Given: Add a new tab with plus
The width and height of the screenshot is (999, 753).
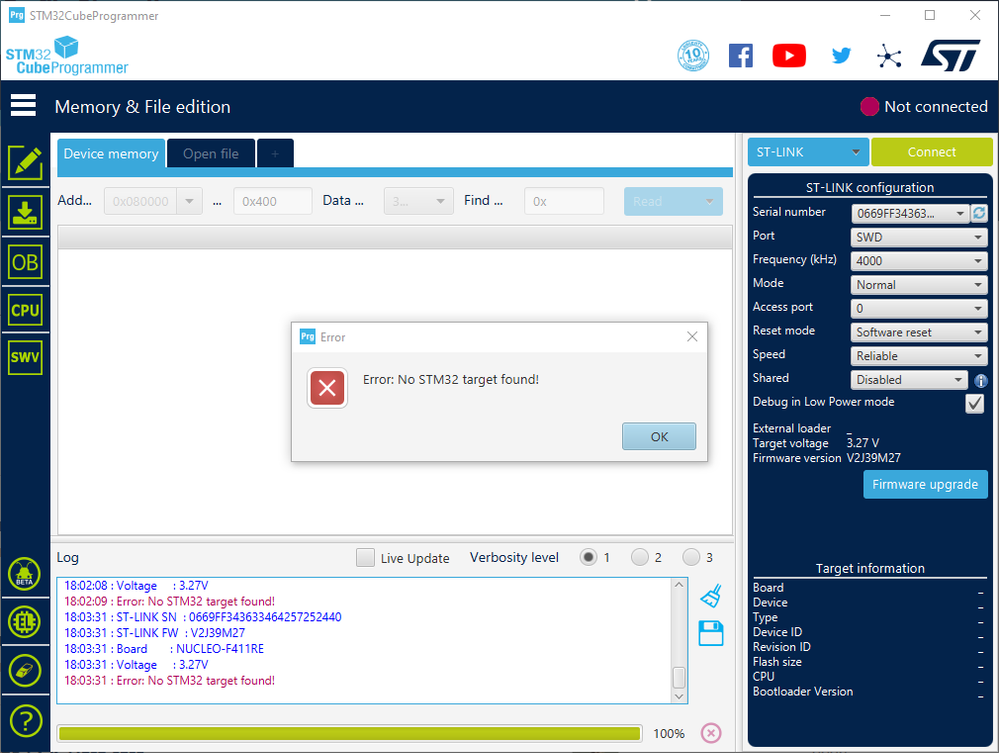Looking at the screenshot, I should 275,154.
